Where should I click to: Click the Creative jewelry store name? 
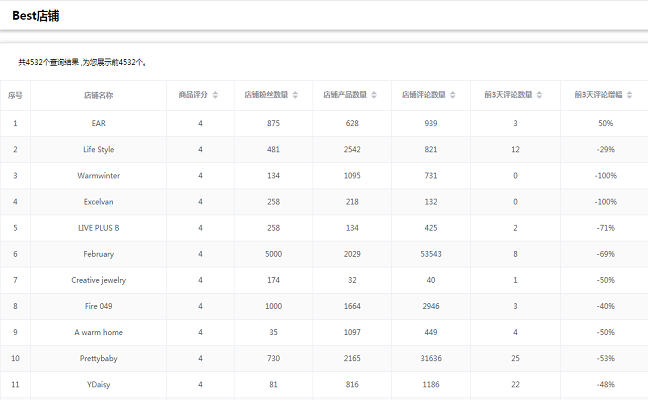tap(98, 280)
